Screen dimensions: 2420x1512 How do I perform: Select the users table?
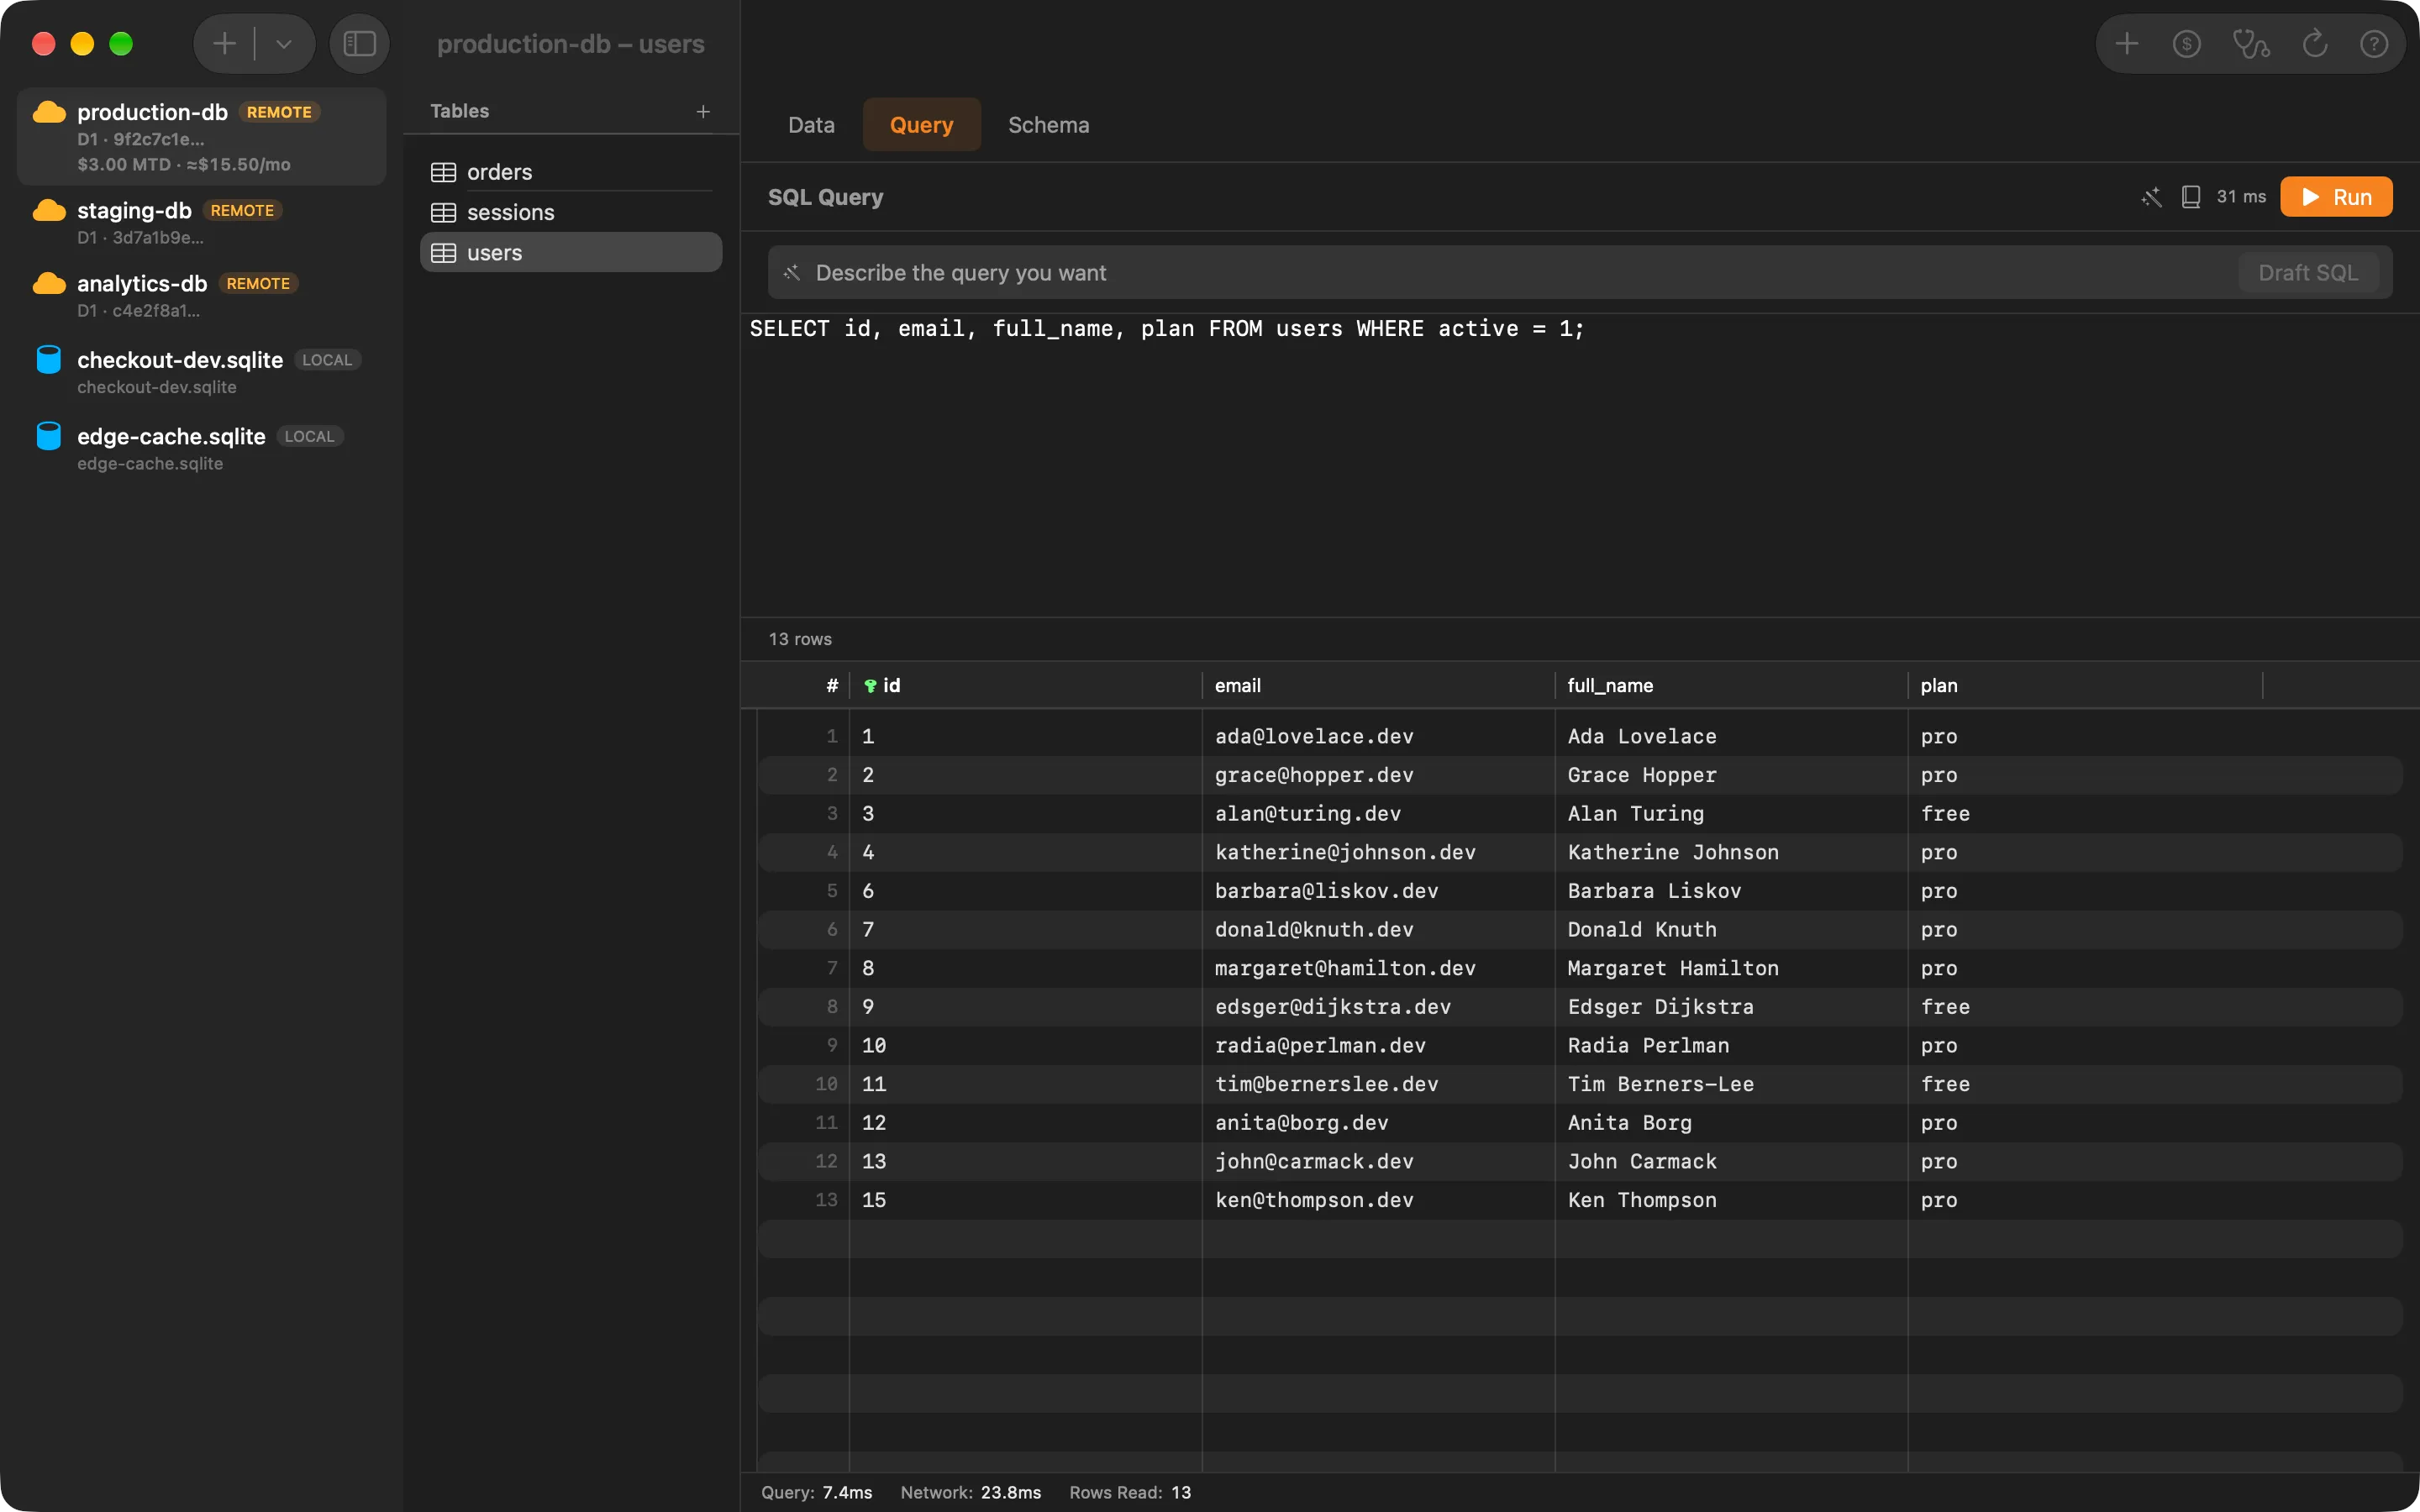point(571,253)
